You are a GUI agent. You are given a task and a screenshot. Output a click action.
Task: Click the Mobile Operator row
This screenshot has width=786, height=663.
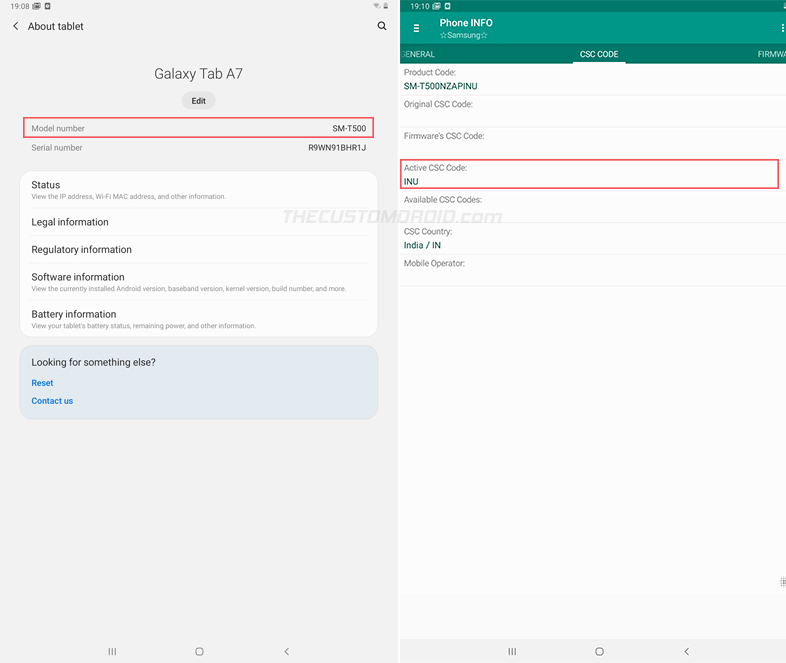593,270
